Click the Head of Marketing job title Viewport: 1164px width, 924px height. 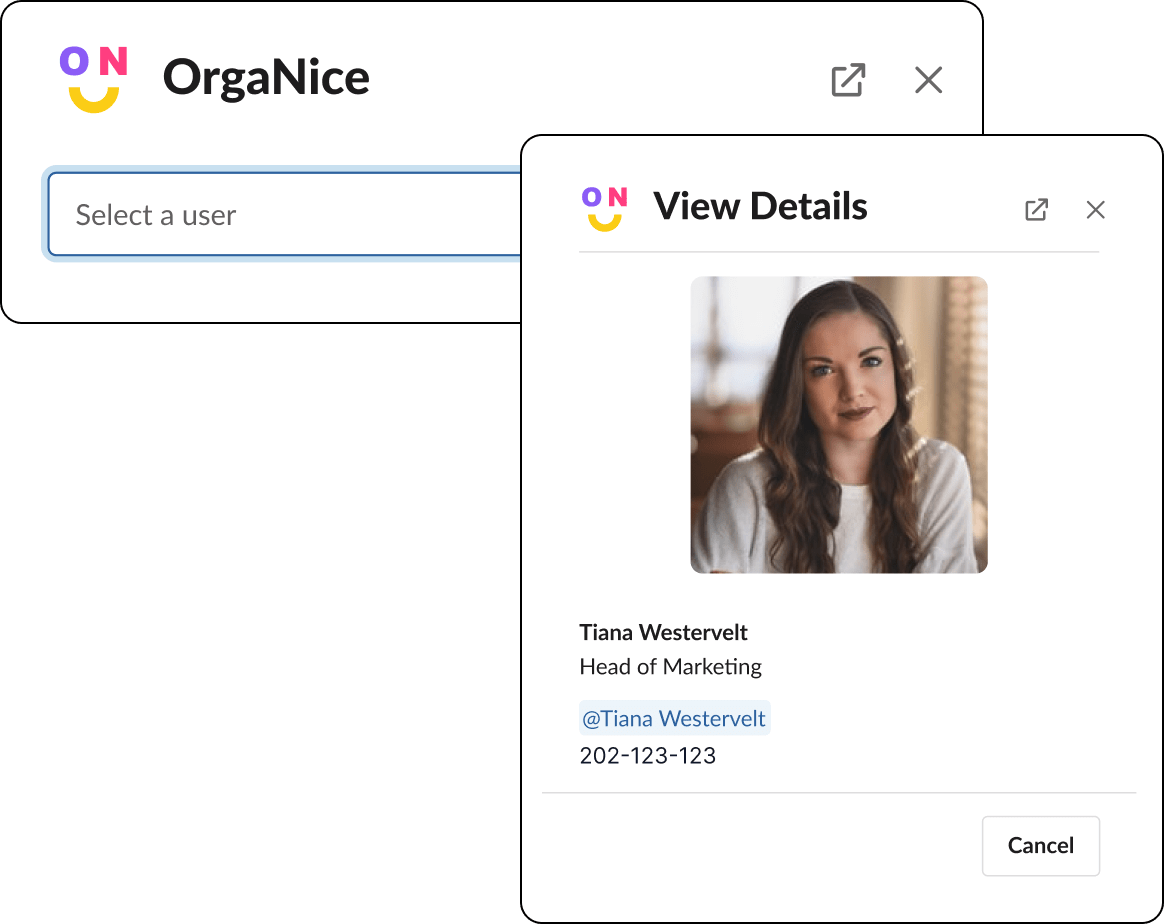pyautogui.click(x=670, y=666)
